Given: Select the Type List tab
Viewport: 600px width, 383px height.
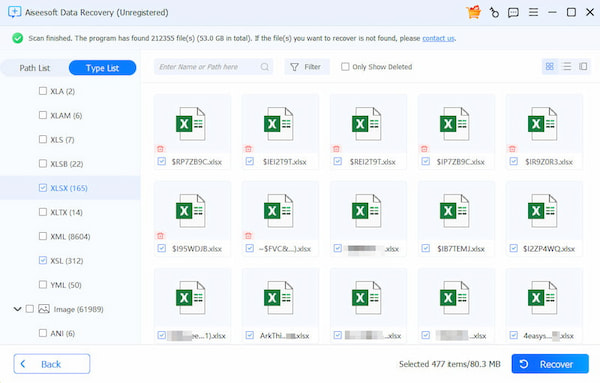Looking at the screenshot, I should point(102,68).
